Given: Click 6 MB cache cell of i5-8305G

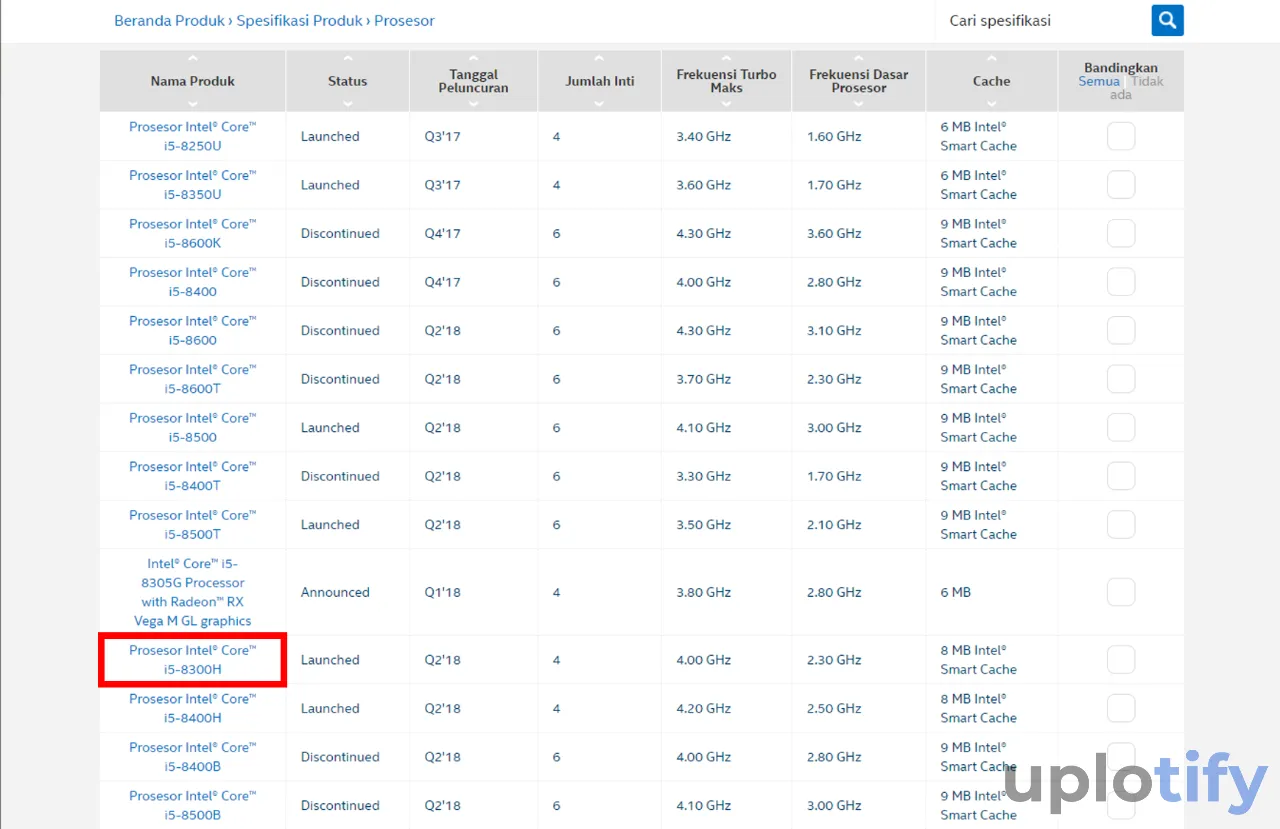Looking at the screenshot, I should [x=956, y=592].
